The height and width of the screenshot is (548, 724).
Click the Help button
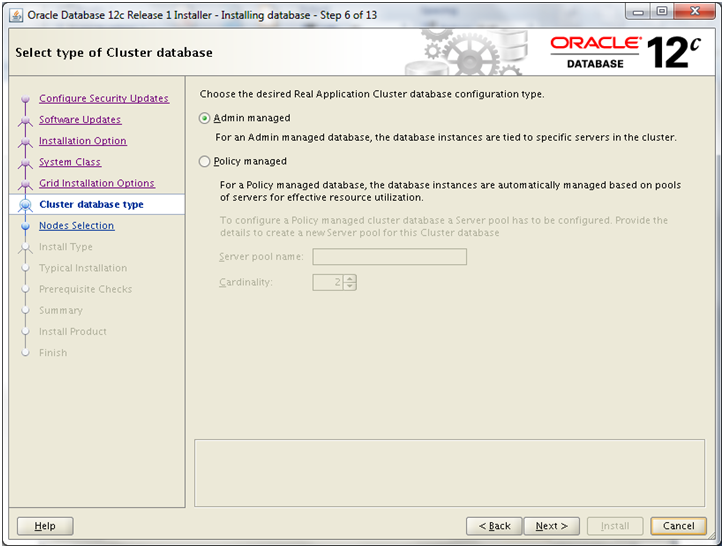(x=45, y=526)
